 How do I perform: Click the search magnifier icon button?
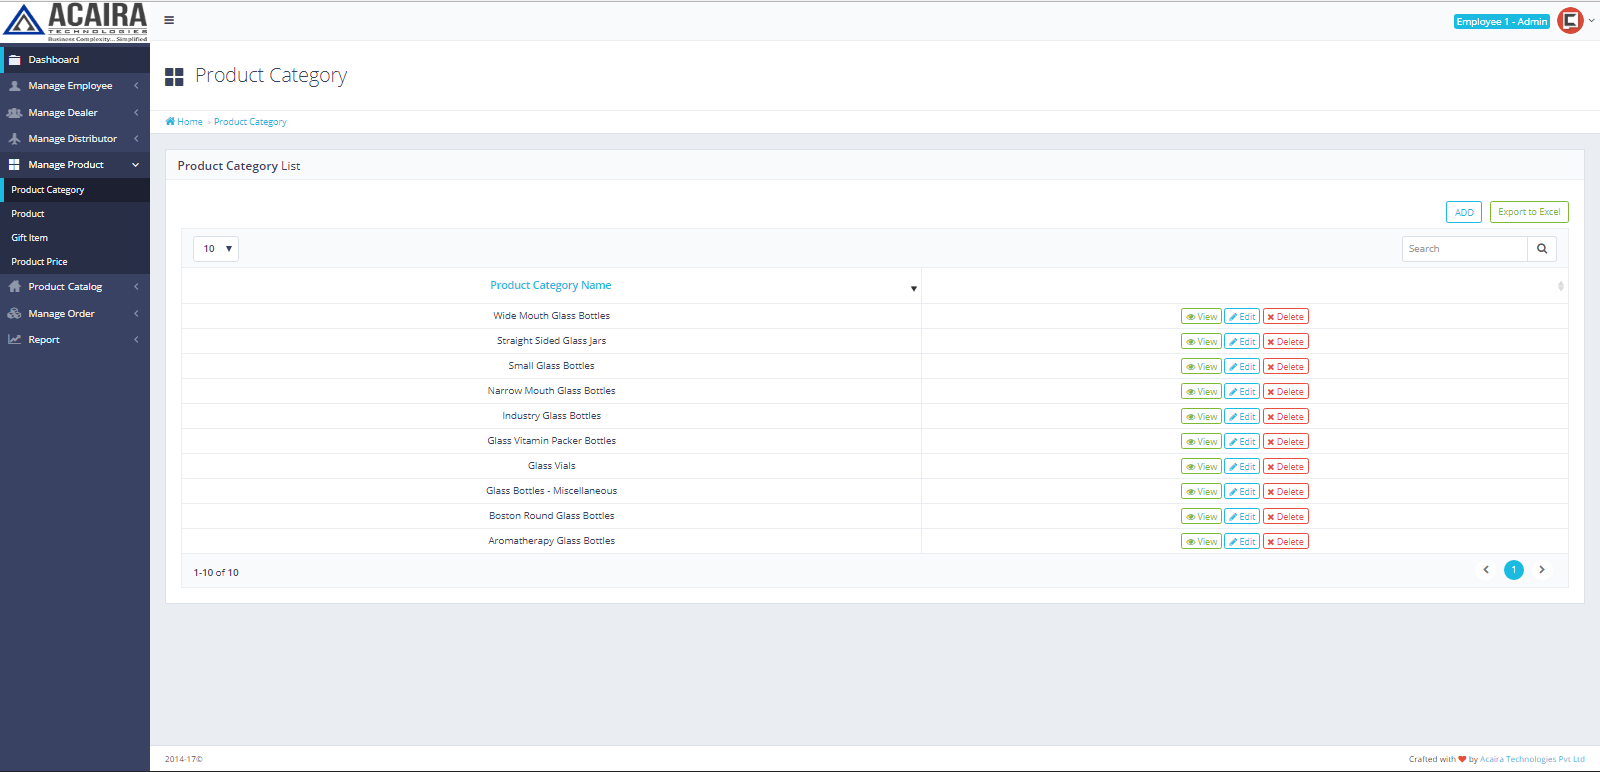1541,249
